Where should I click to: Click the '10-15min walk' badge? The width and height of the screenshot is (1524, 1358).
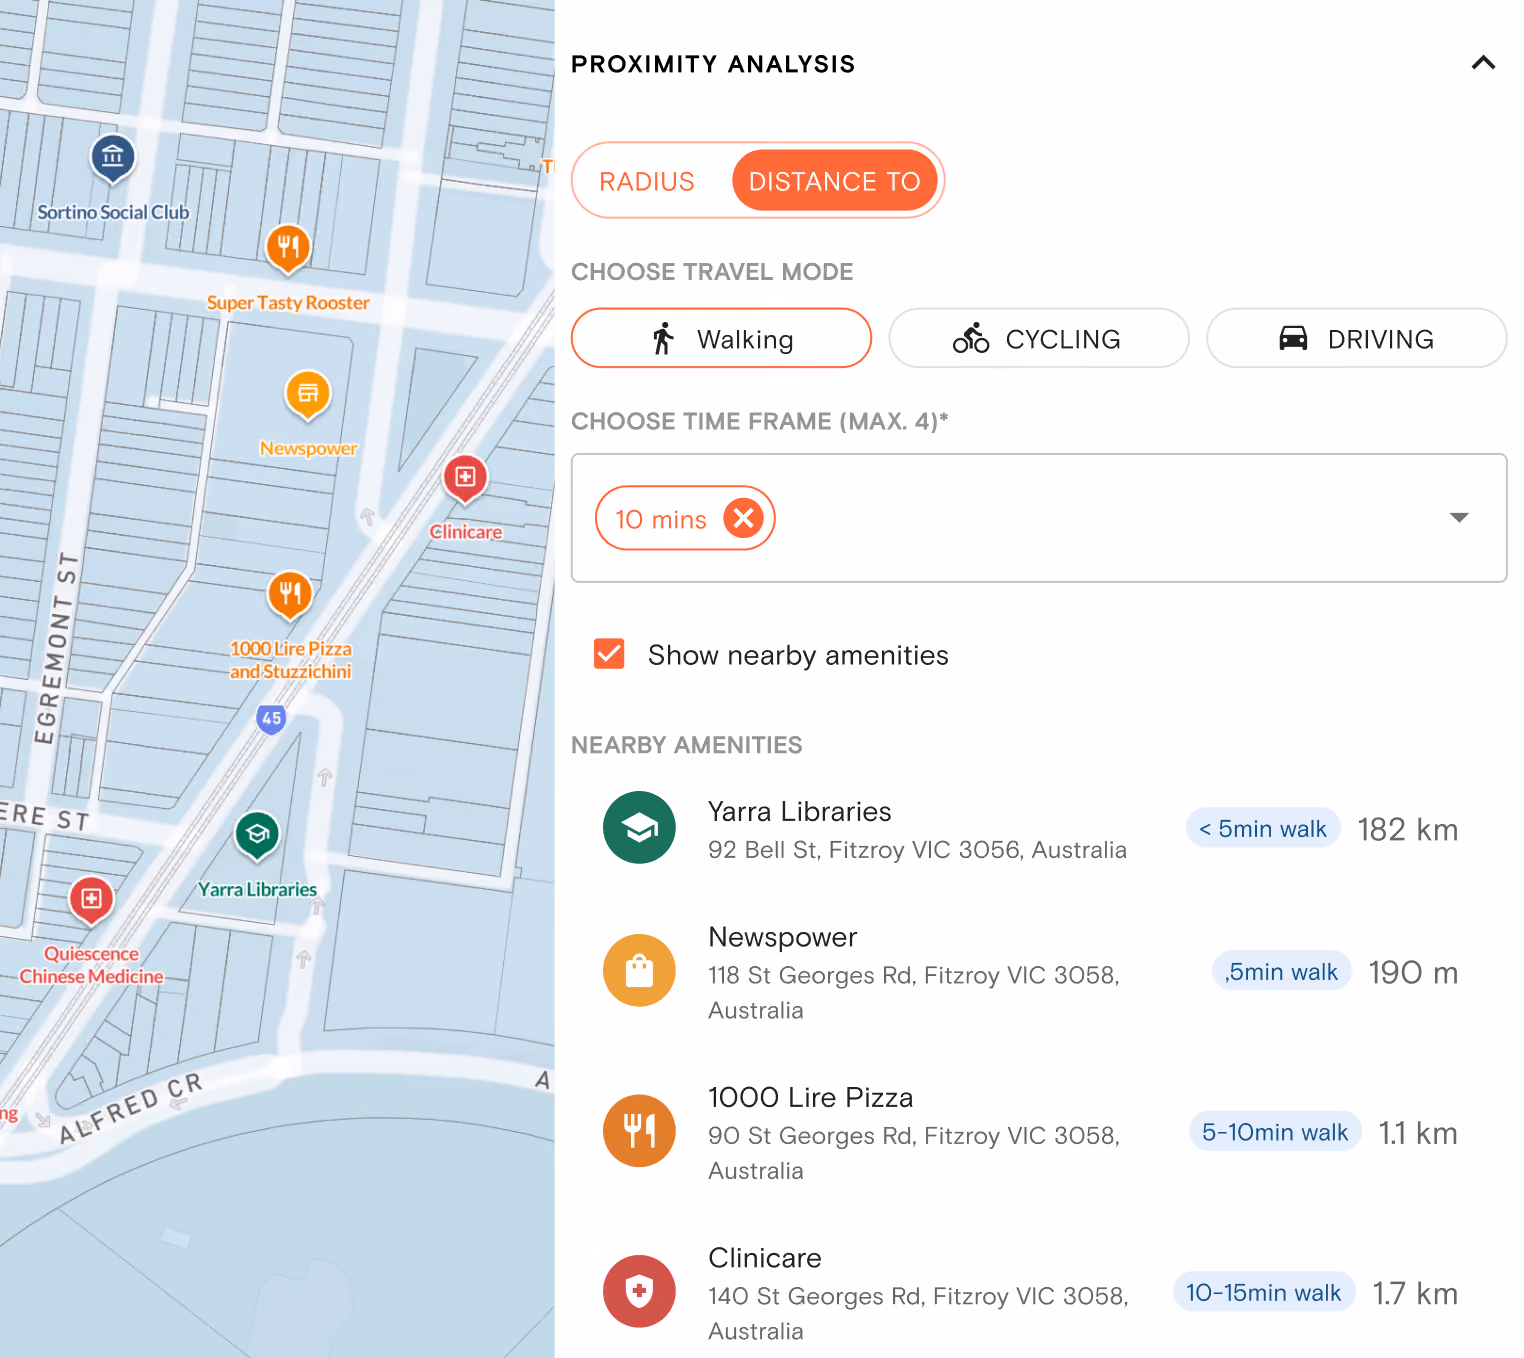coord(1264,1292)
